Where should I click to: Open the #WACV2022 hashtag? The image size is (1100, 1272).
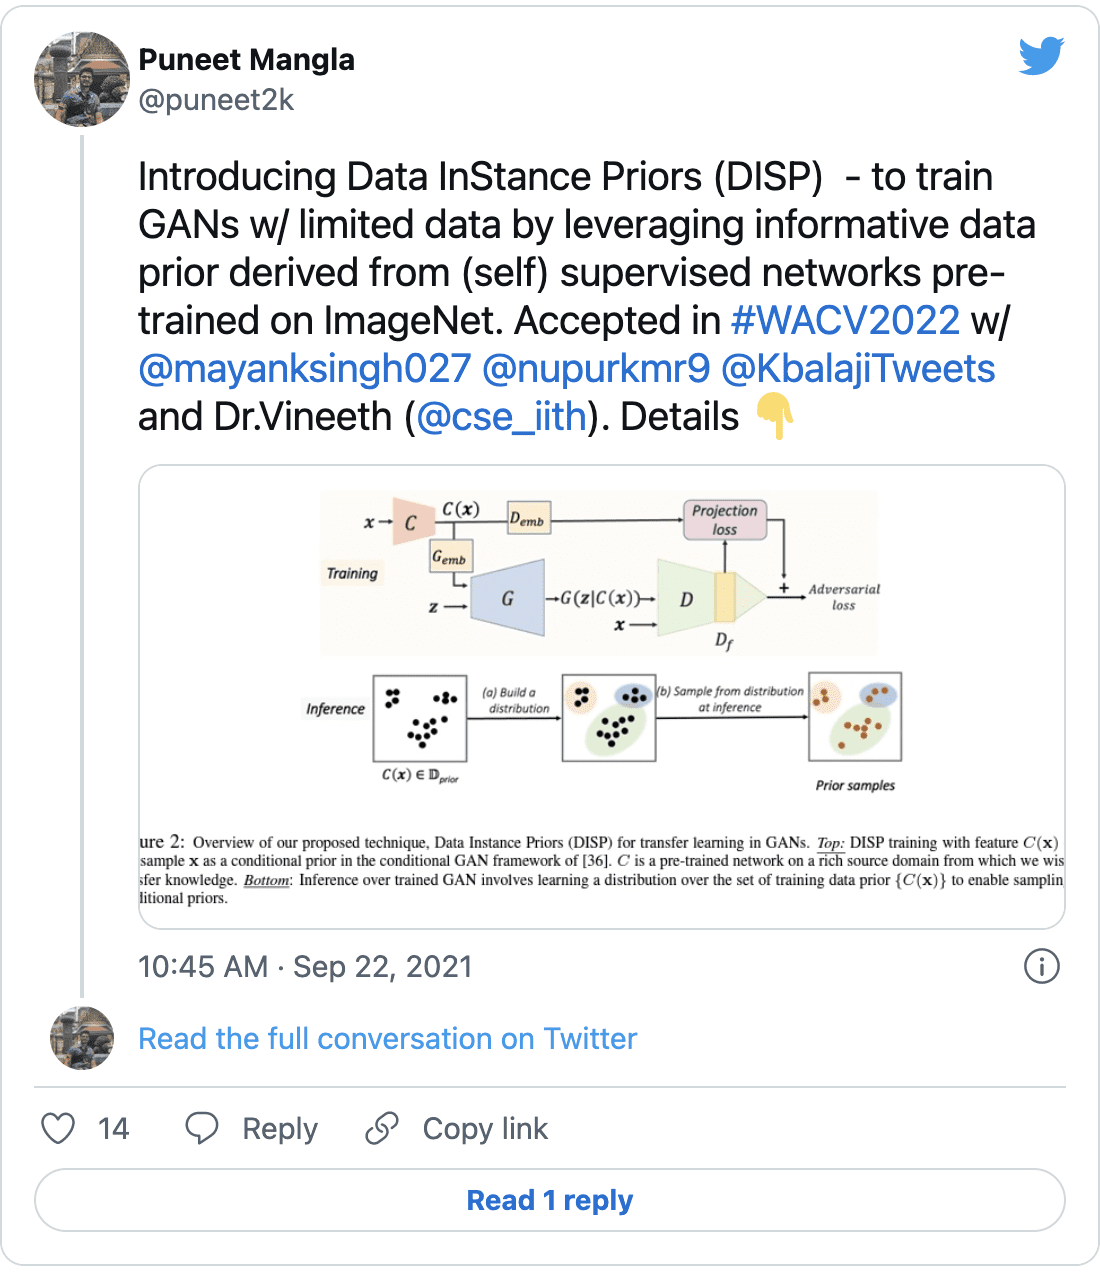(x=846, y=321)
